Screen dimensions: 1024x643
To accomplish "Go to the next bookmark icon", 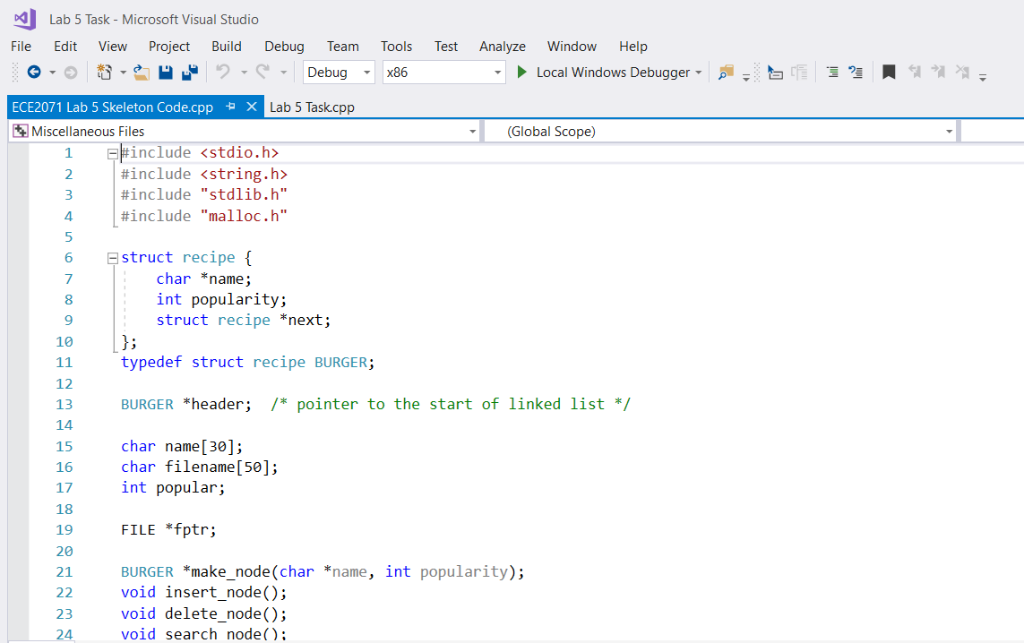I will [x=938, y=72].
